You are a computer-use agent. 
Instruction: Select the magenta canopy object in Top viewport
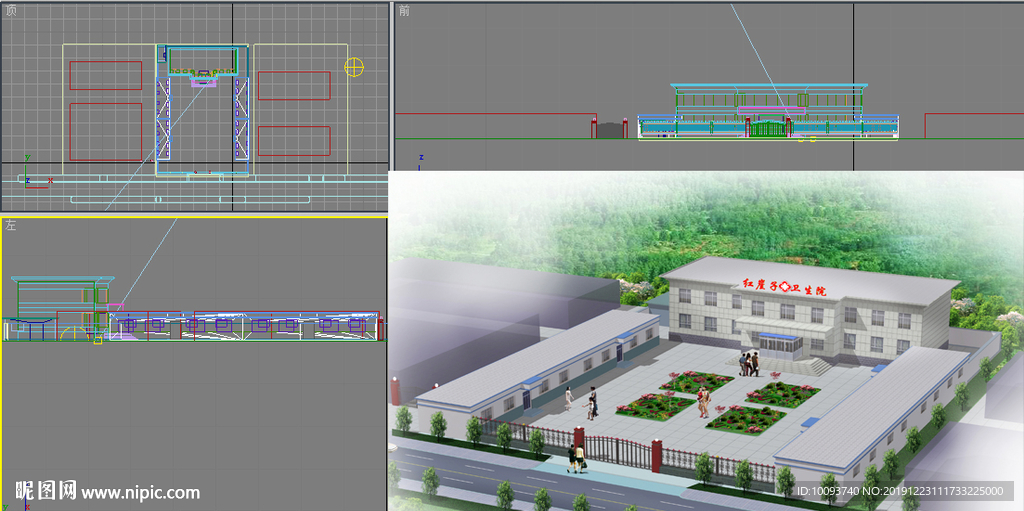click(x=204, y=82)
